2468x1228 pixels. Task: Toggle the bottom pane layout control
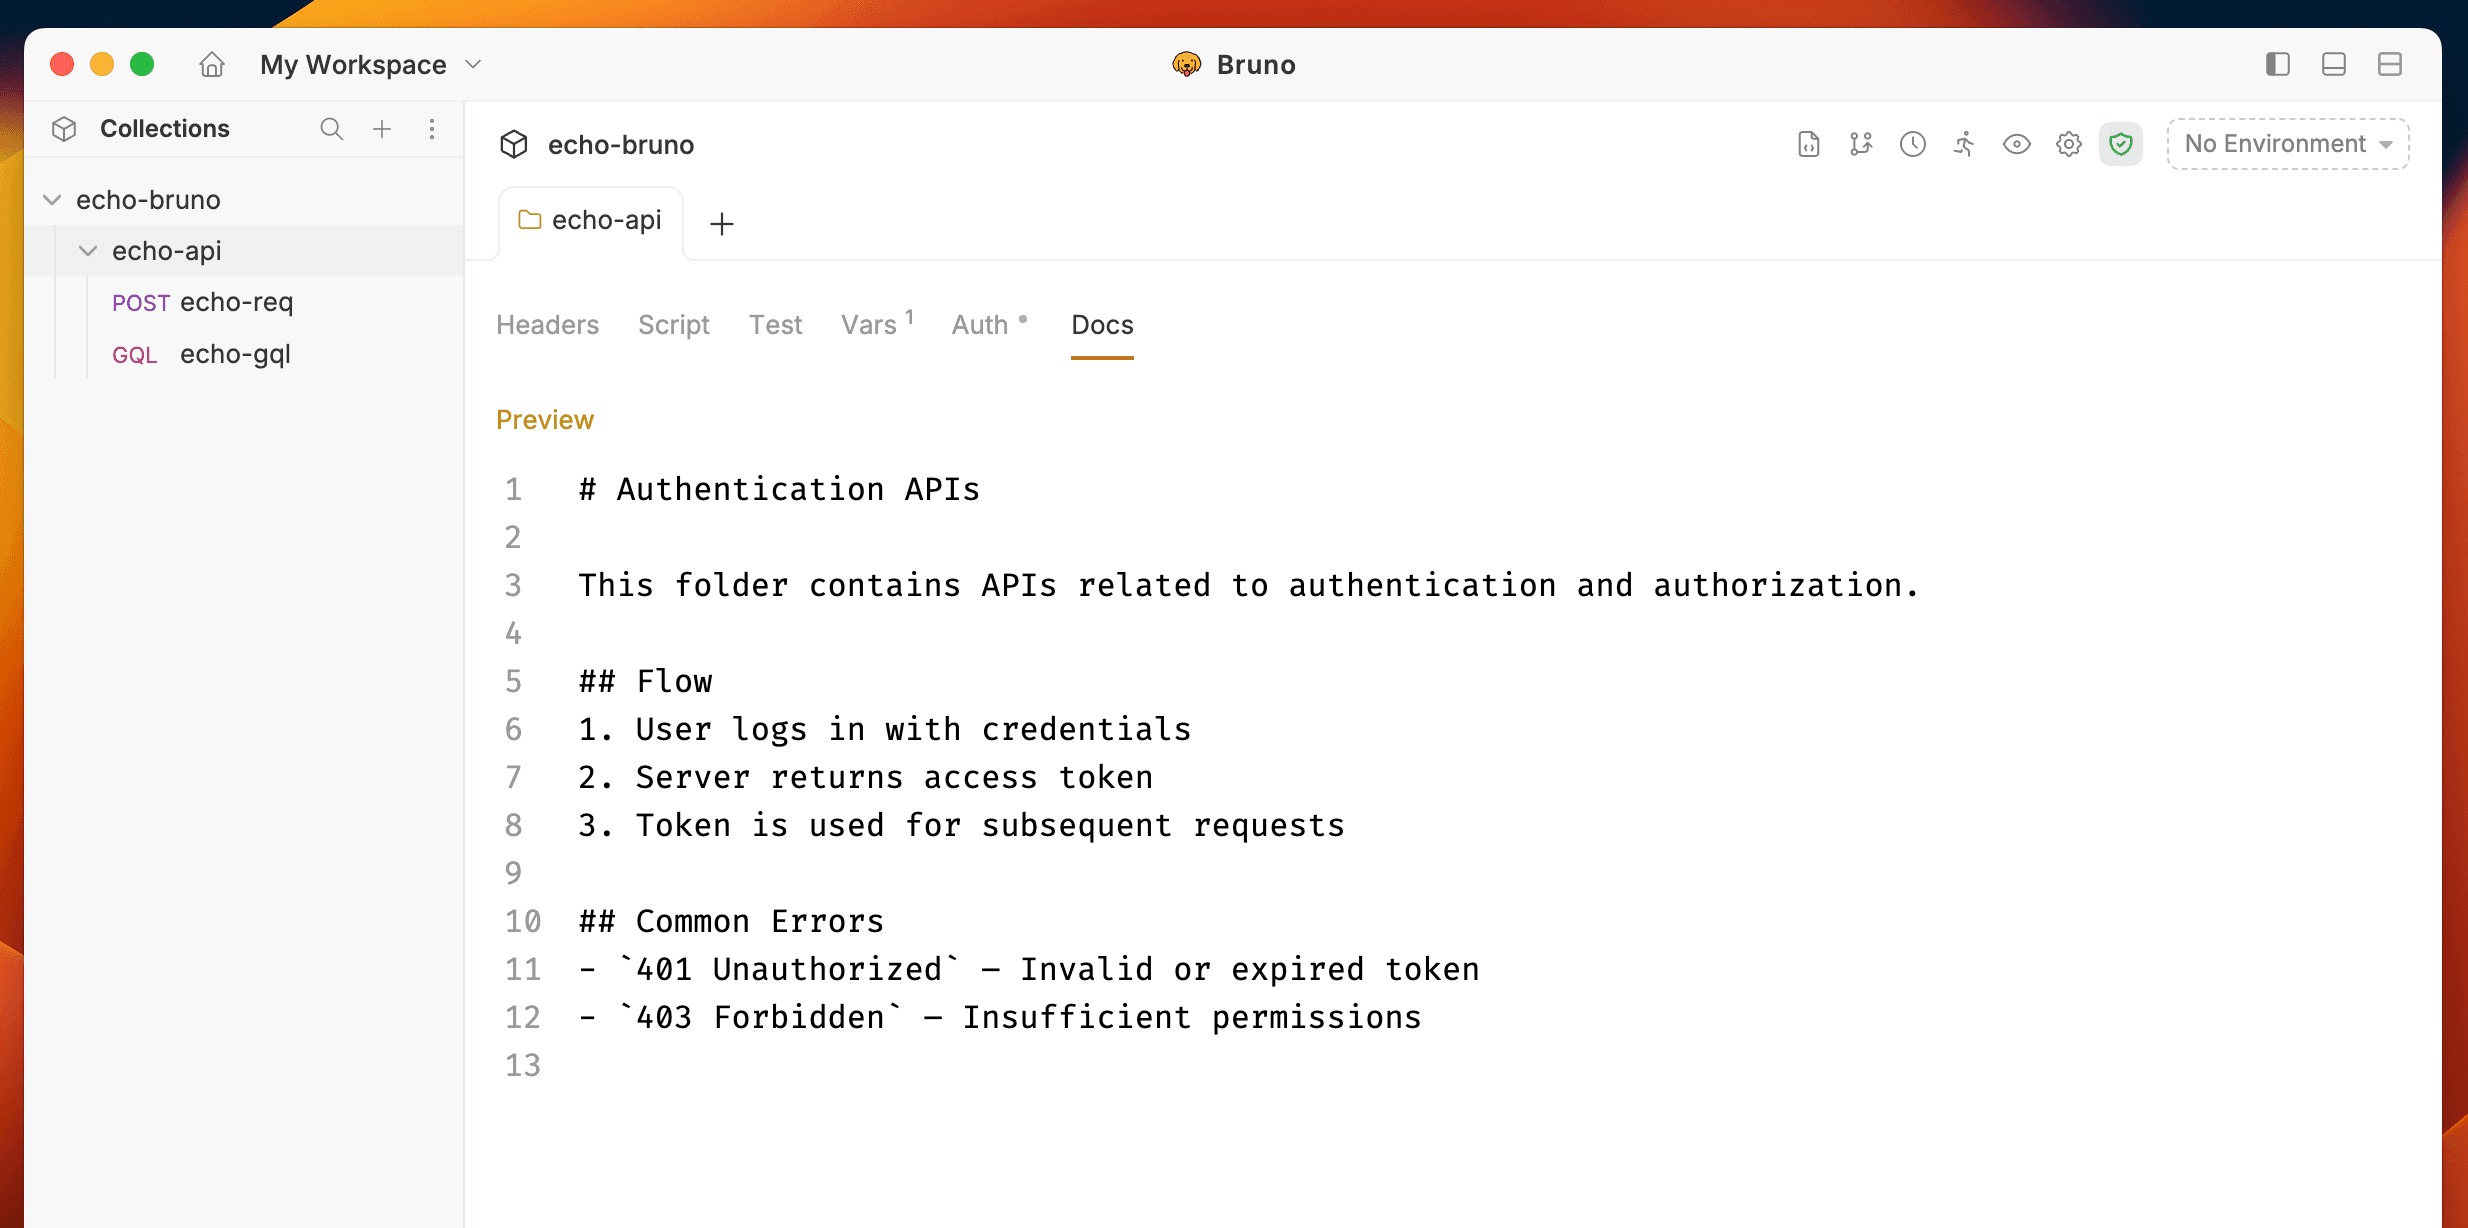point(2334,64)
